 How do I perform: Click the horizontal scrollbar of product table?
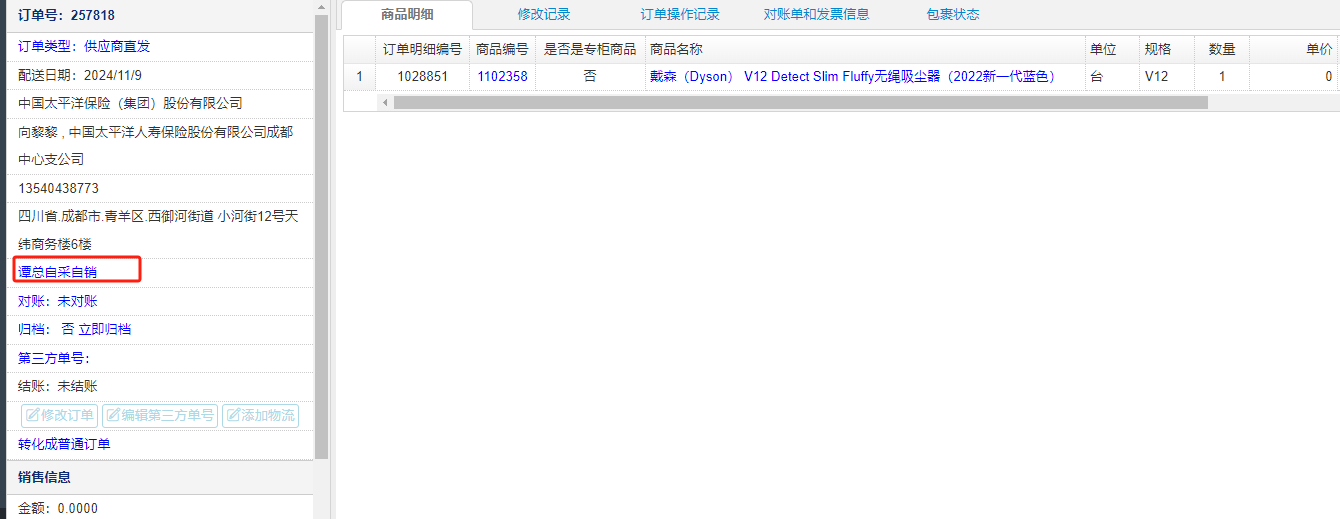tap(800, 102)
